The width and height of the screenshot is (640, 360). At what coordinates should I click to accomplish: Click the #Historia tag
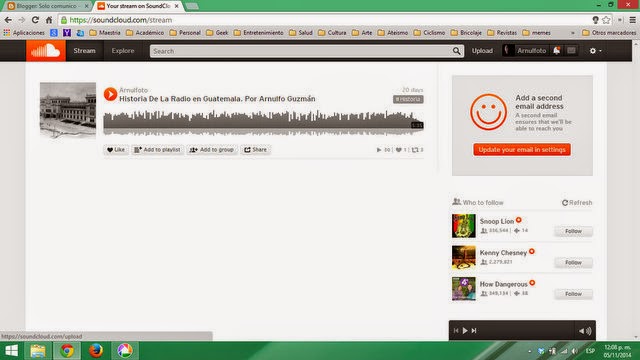click(408, 99)
